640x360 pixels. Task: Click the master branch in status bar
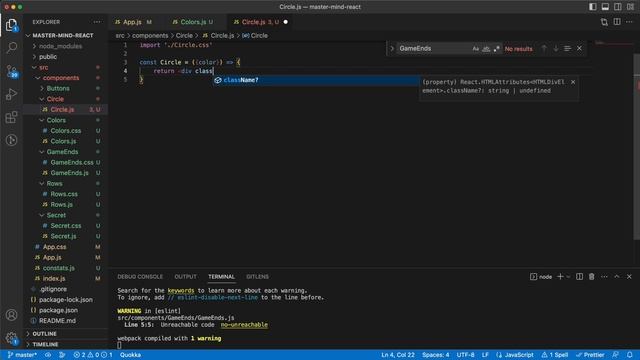pos(22,355)
